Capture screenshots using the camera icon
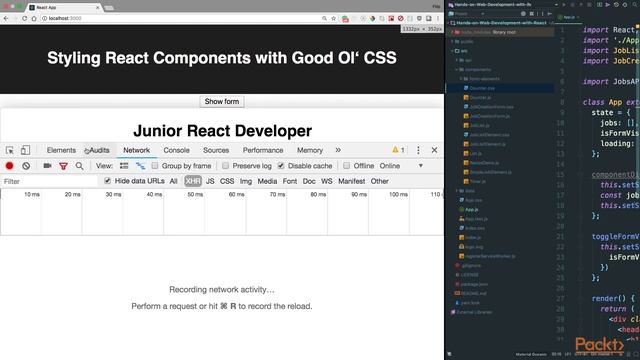 click(47, 166)
